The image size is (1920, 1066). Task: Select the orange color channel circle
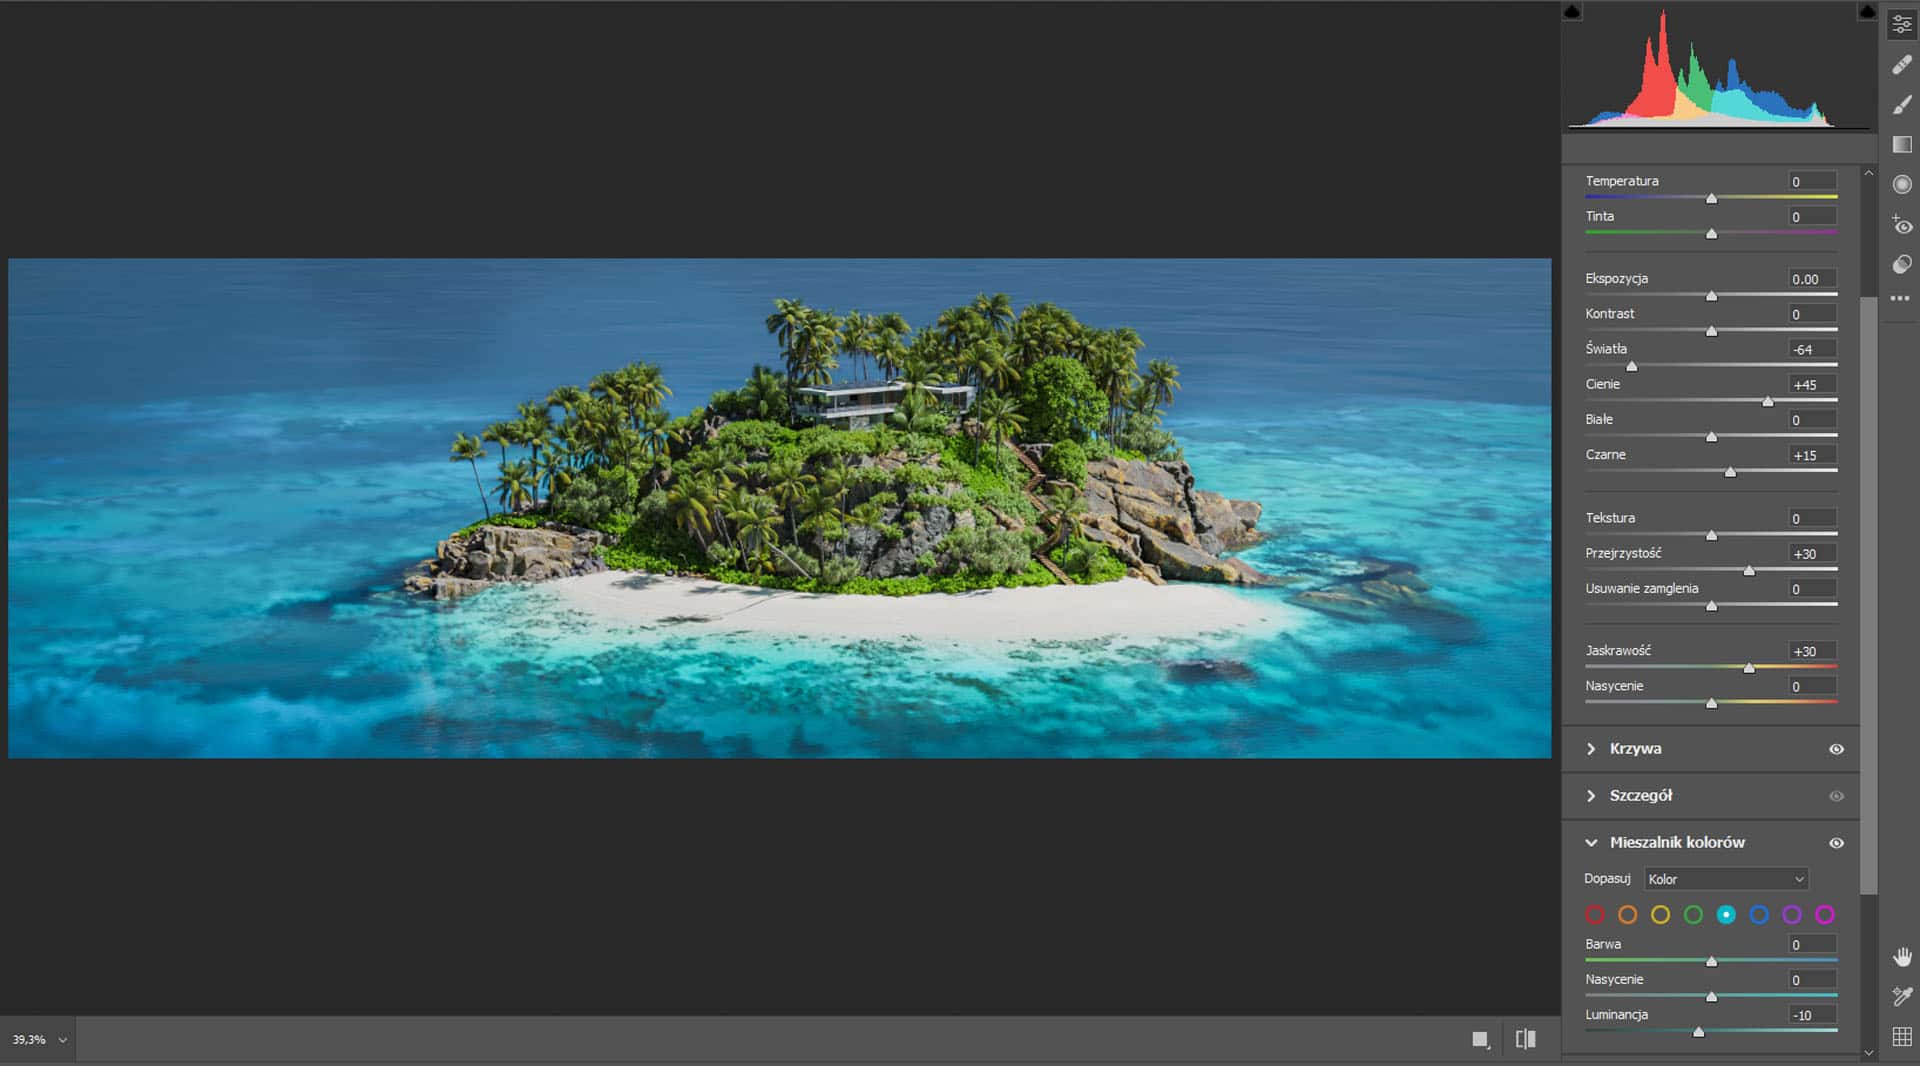1628,914
